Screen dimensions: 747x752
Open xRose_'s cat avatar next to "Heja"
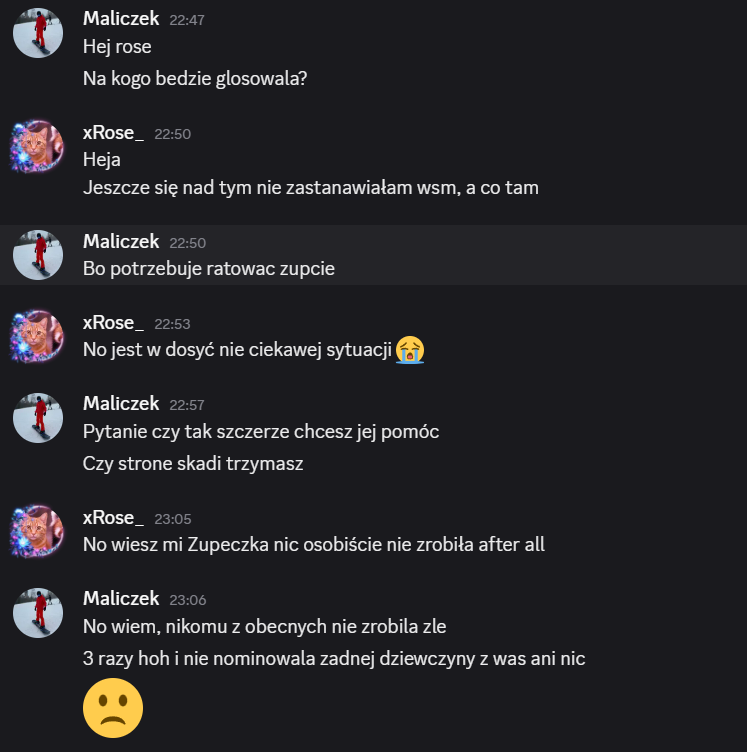[x=38, y=147]
